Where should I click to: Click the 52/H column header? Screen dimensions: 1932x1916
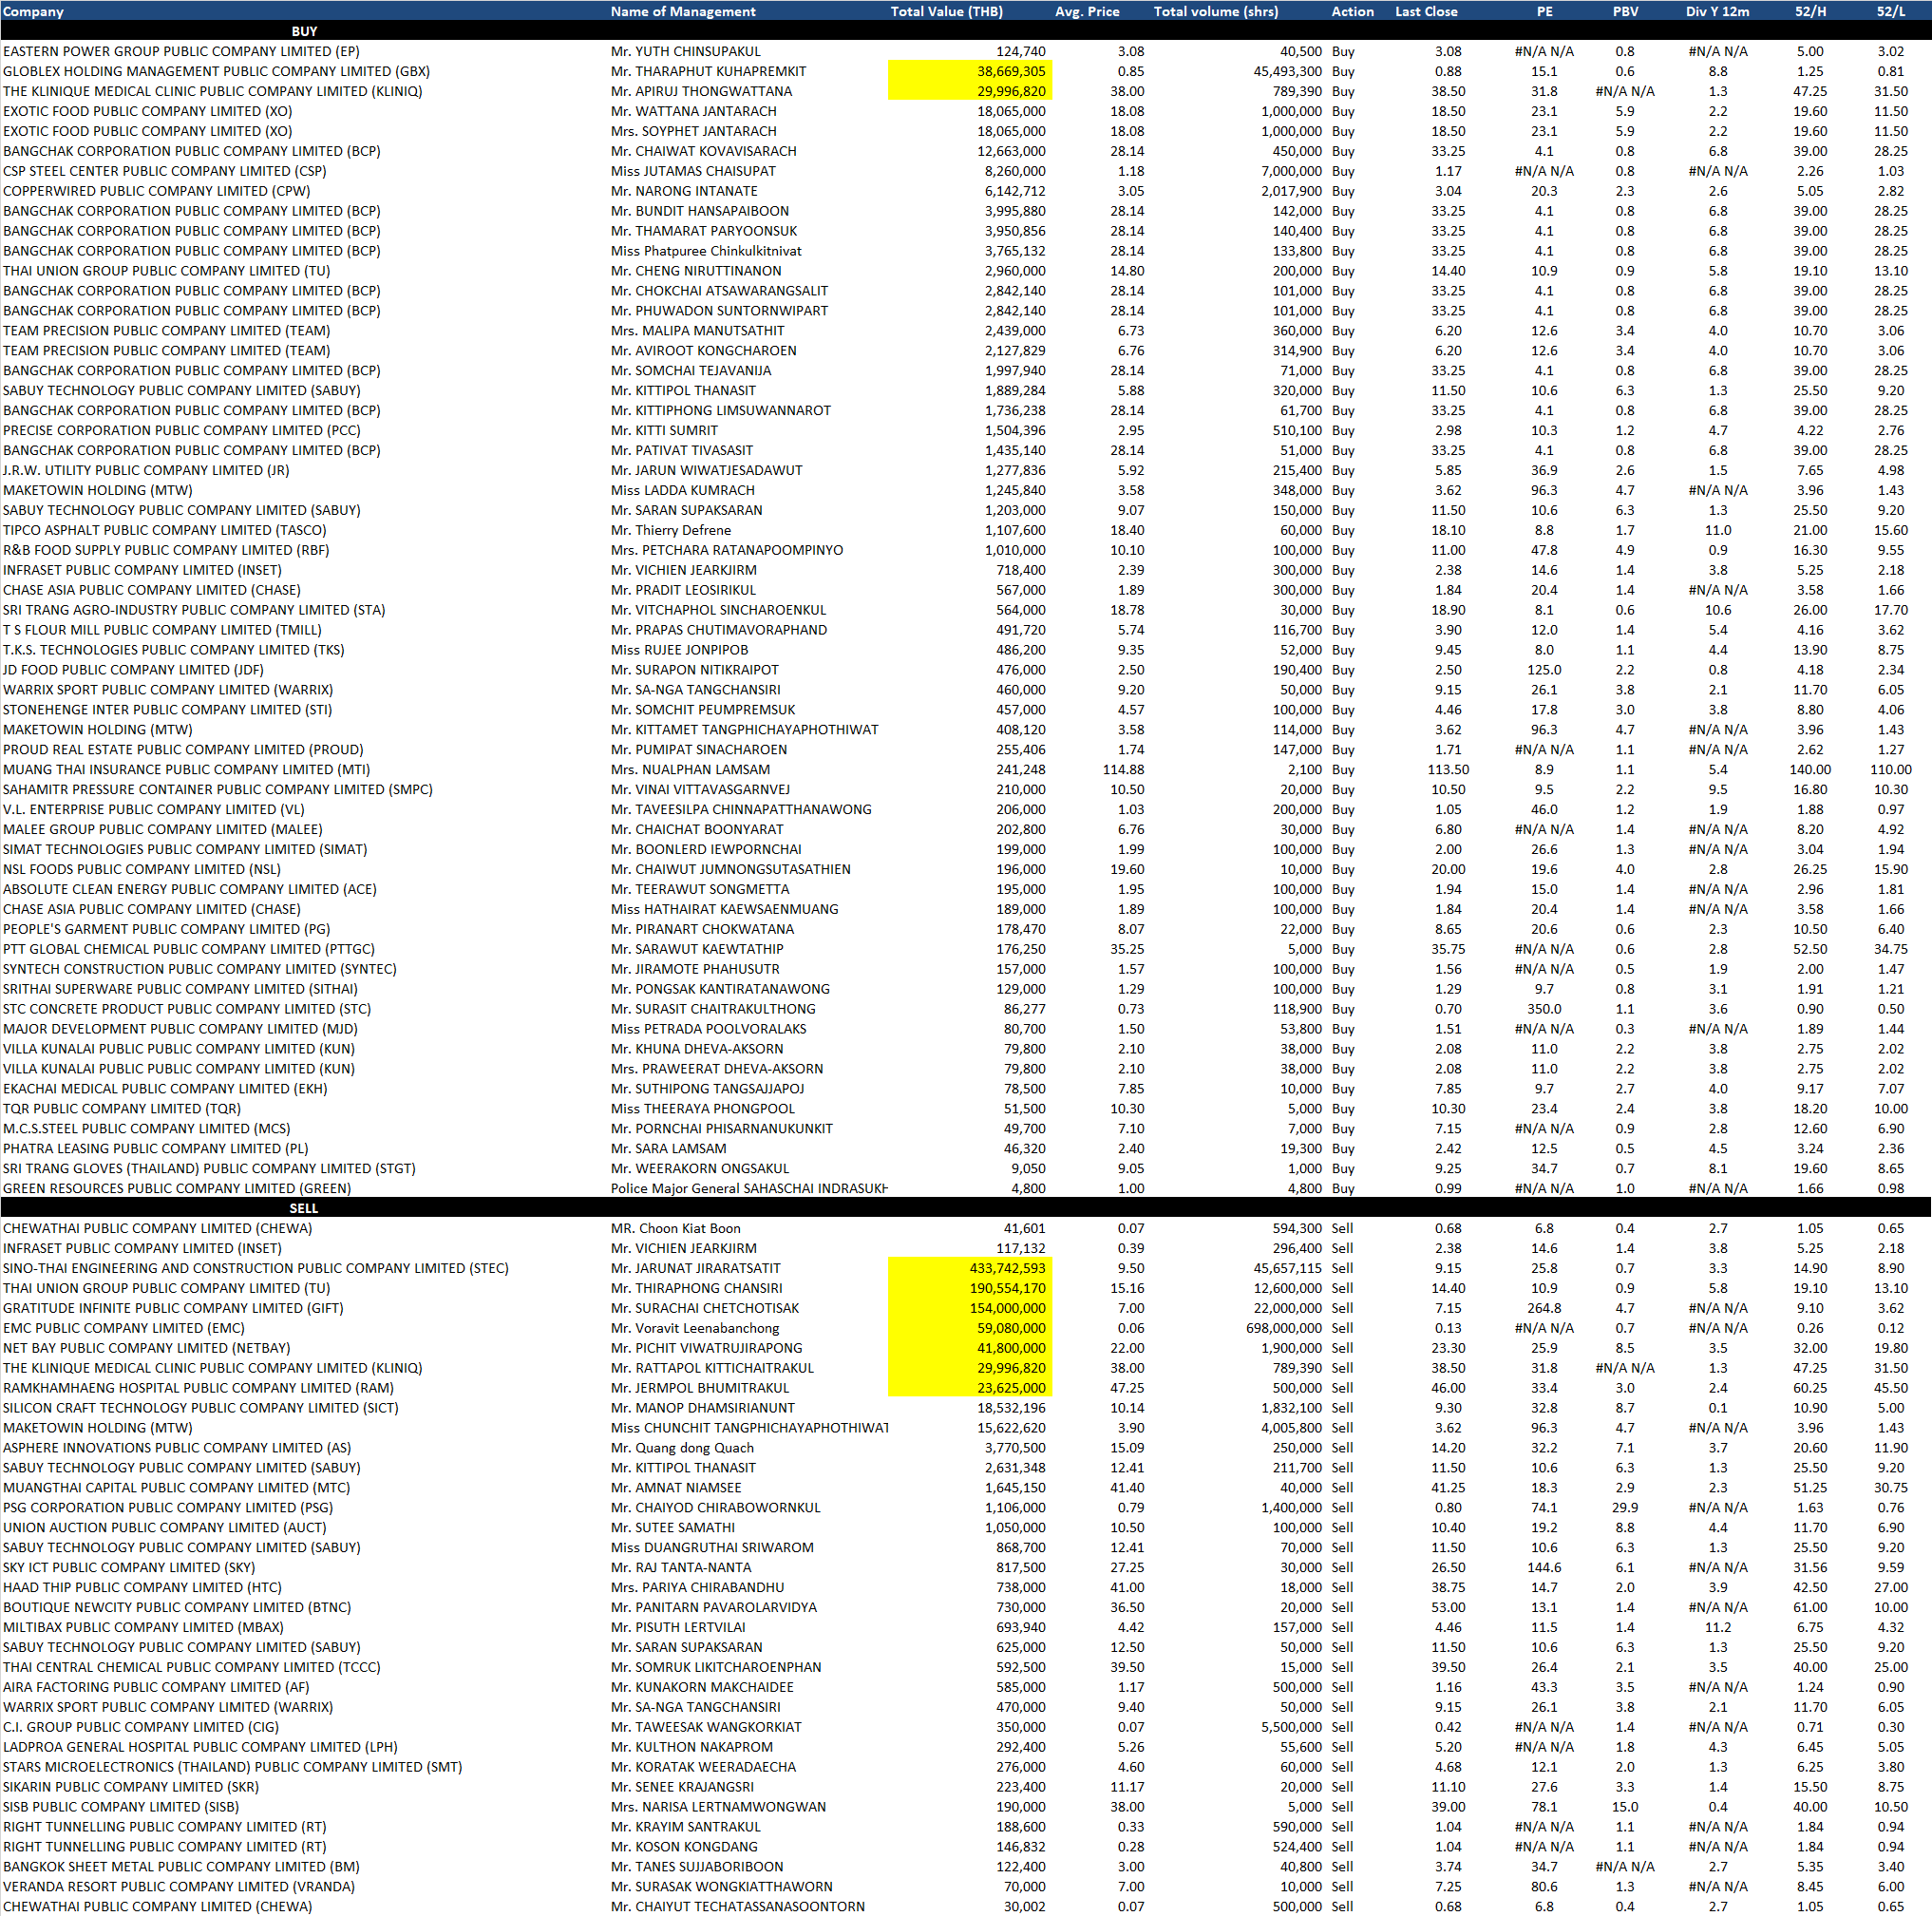1809,11
